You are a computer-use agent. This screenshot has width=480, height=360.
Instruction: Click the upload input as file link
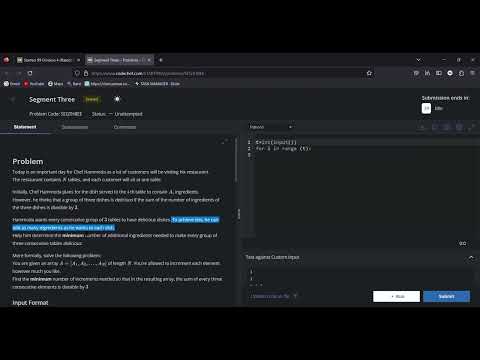[x=270, y=296]
